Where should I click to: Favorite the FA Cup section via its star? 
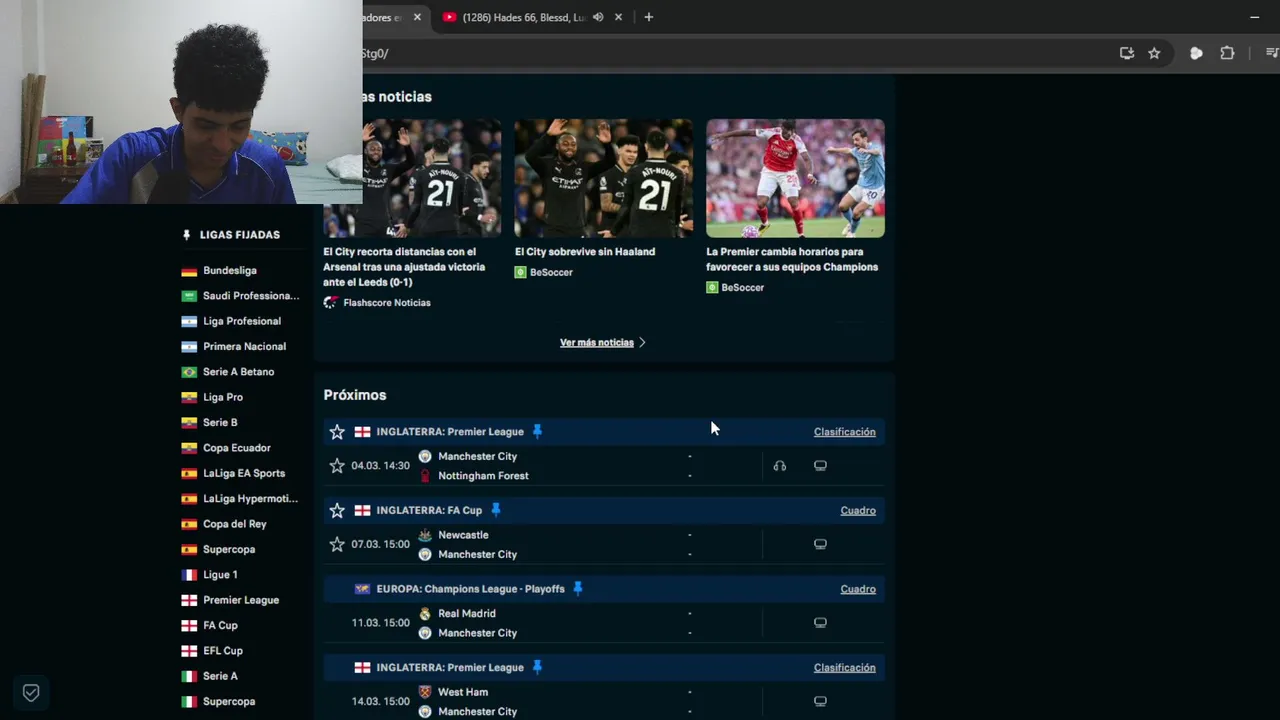(x=337, y=511)
